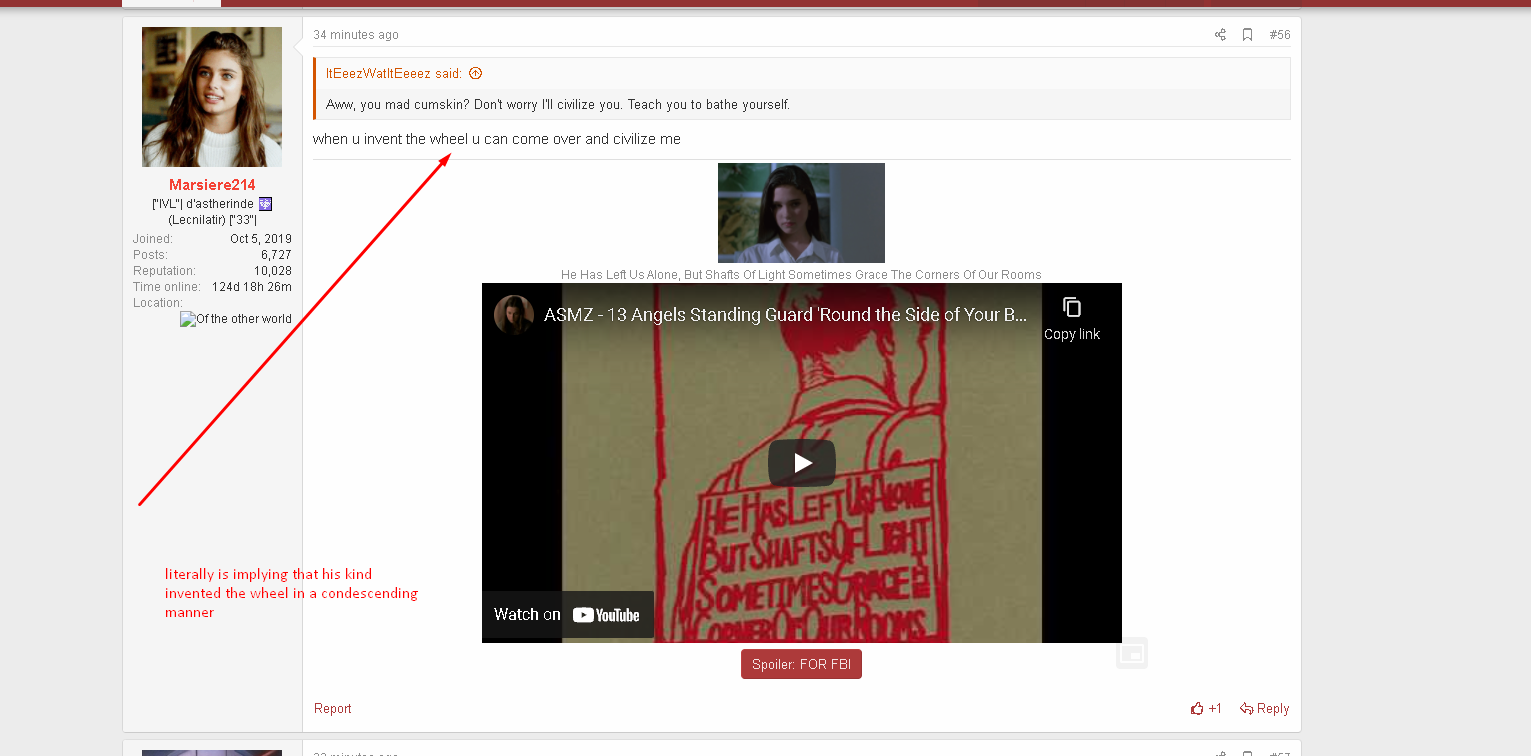This screenshot has height=756, width=1531.
Task: Click the reputation value 10,028
Action: (273, 271)
